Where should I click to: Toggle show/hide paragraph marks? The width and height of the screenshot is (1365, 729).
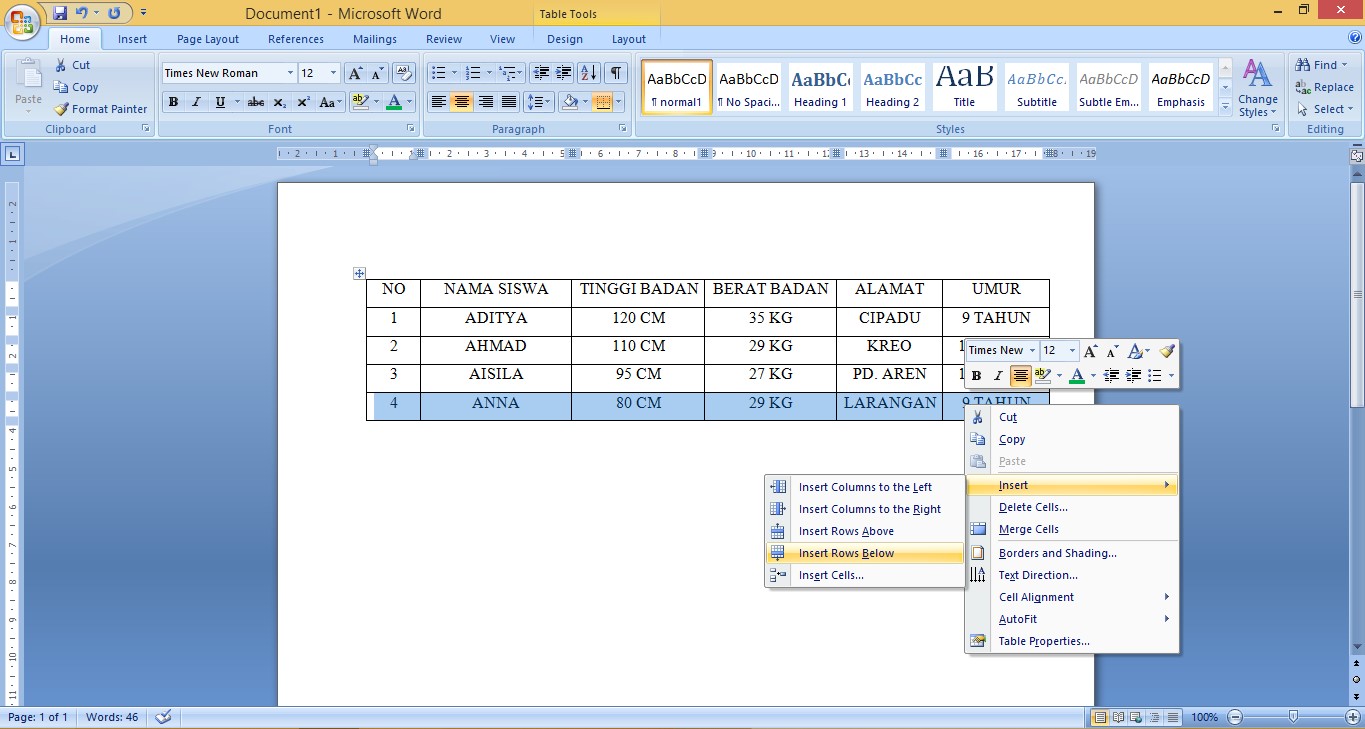pyautogui.click(x=616, y=72)
